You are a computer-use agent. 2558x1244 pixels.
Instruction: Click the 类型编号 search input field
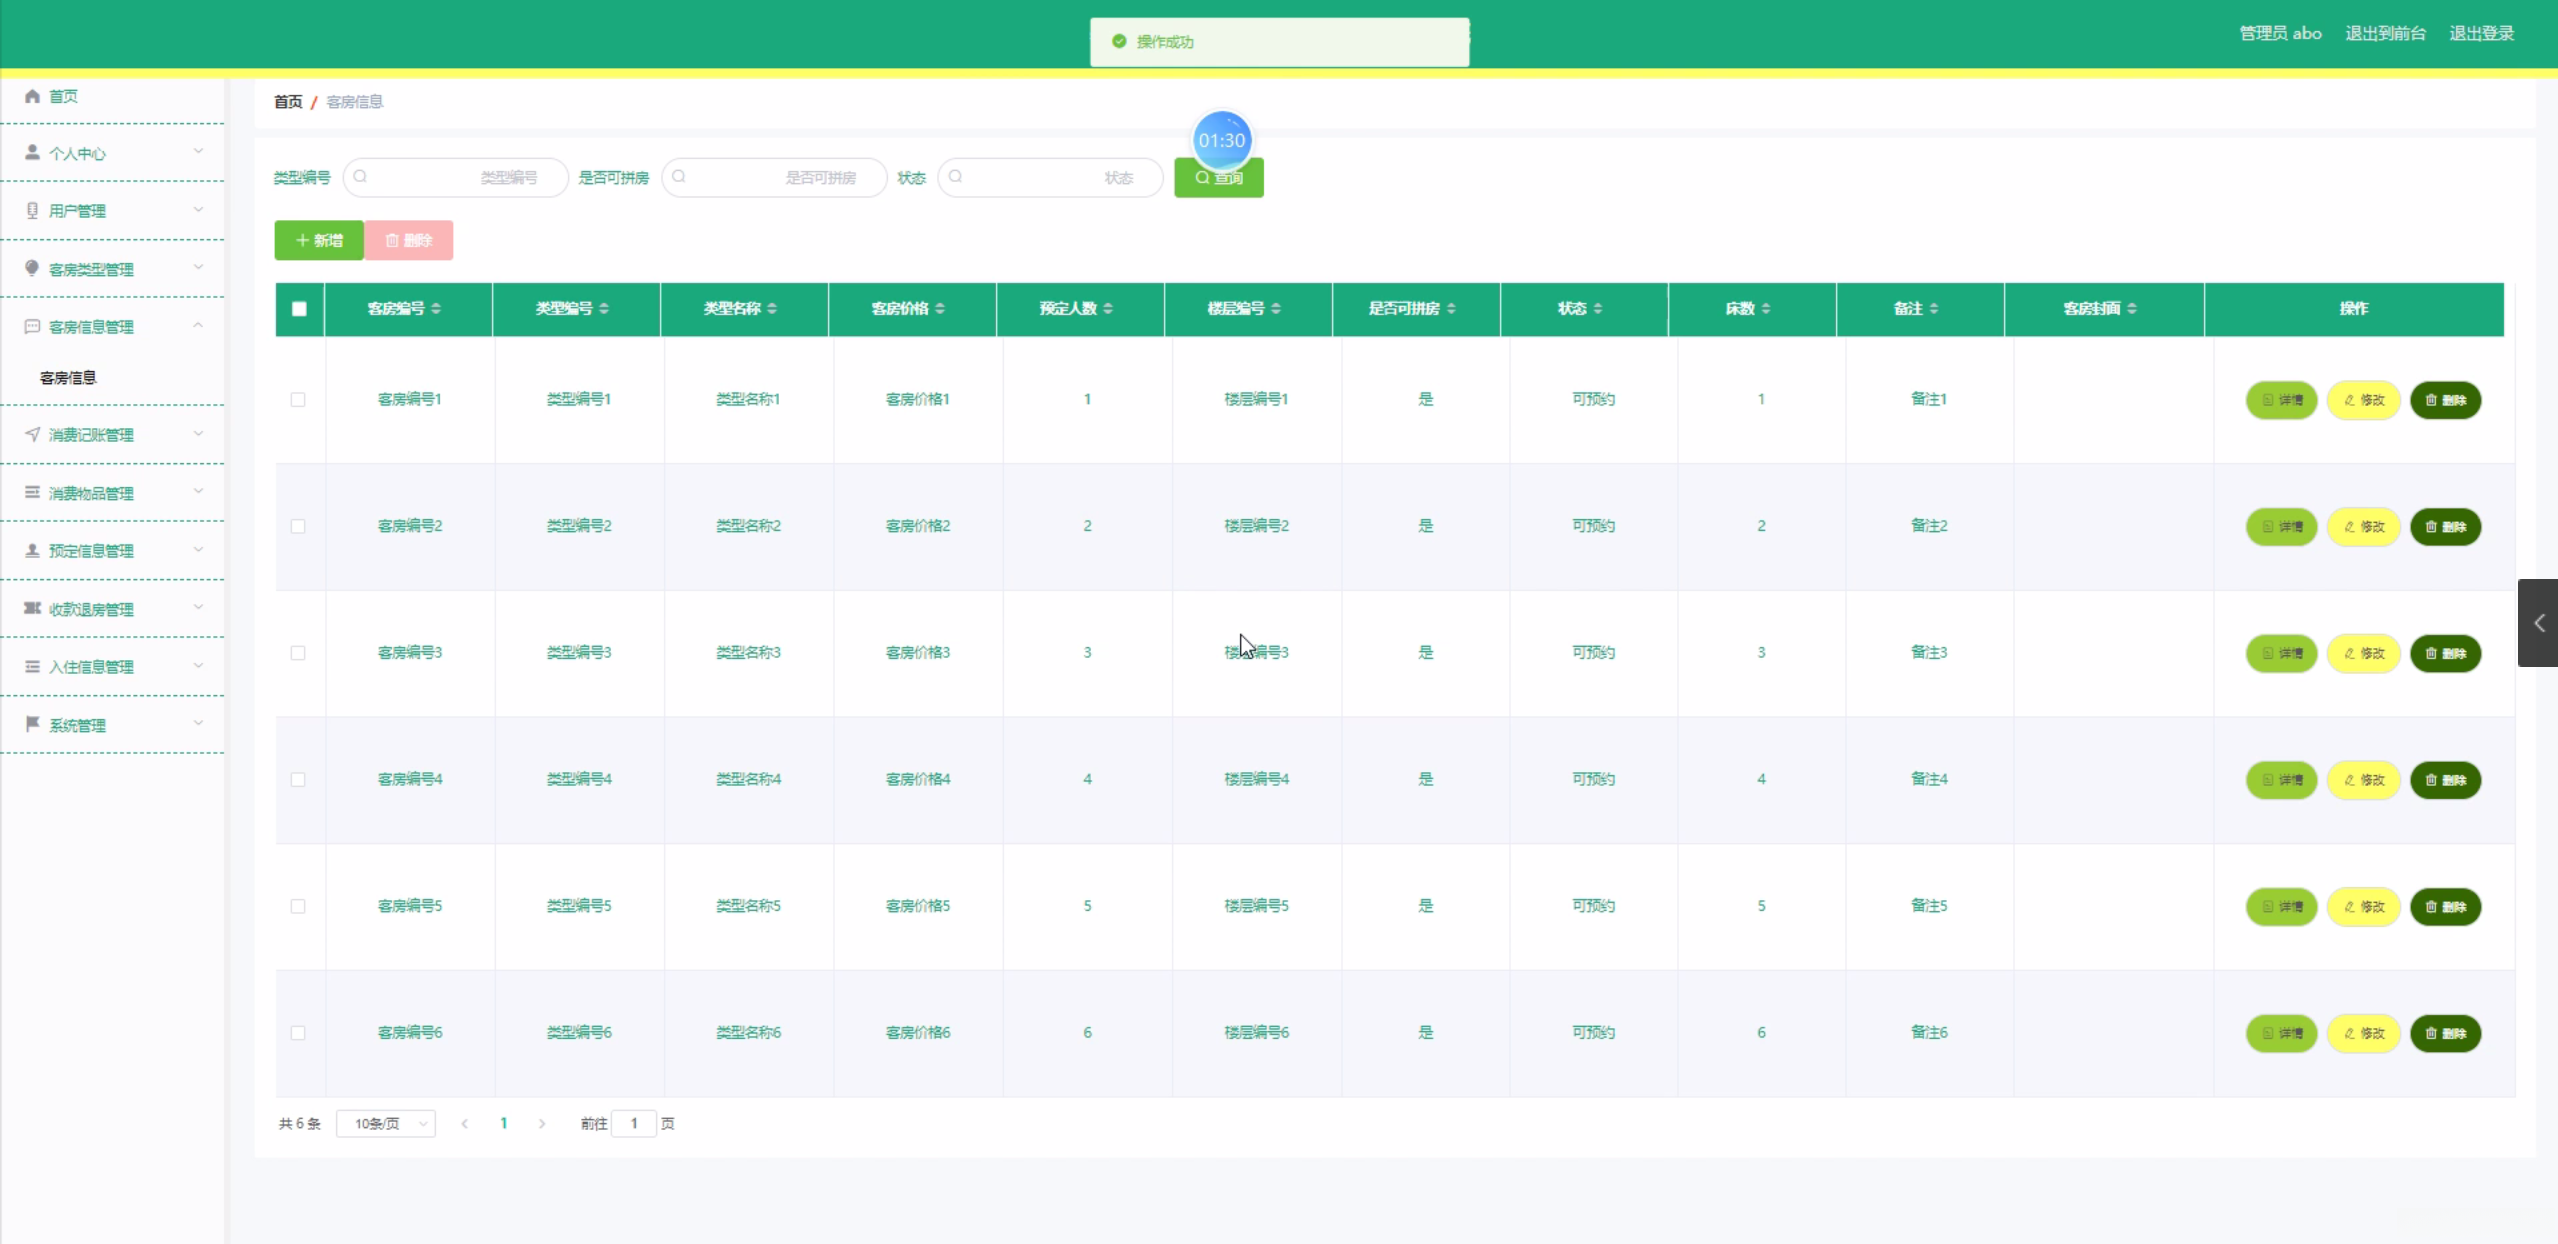456,178
